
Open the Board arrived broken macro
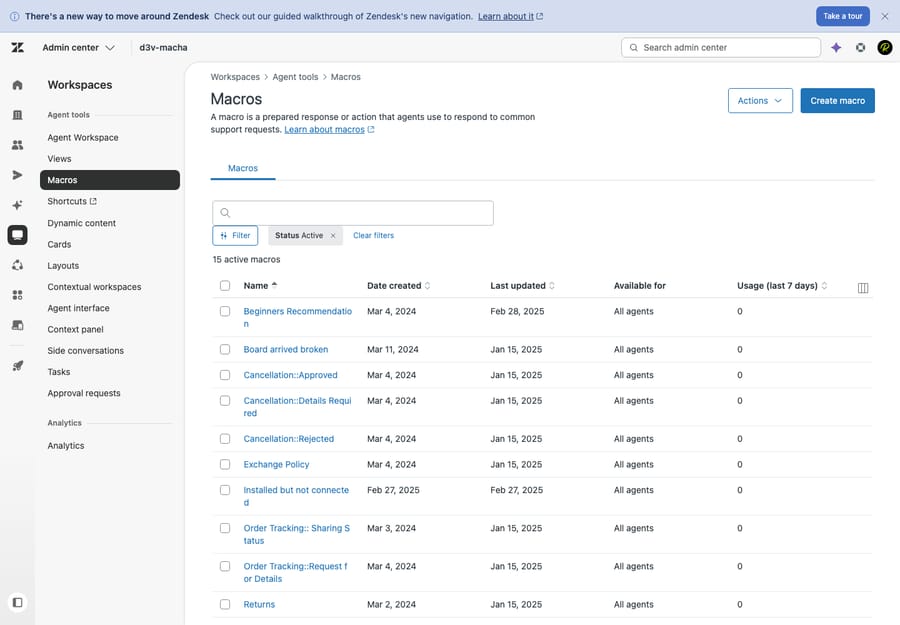pos(286,350)
